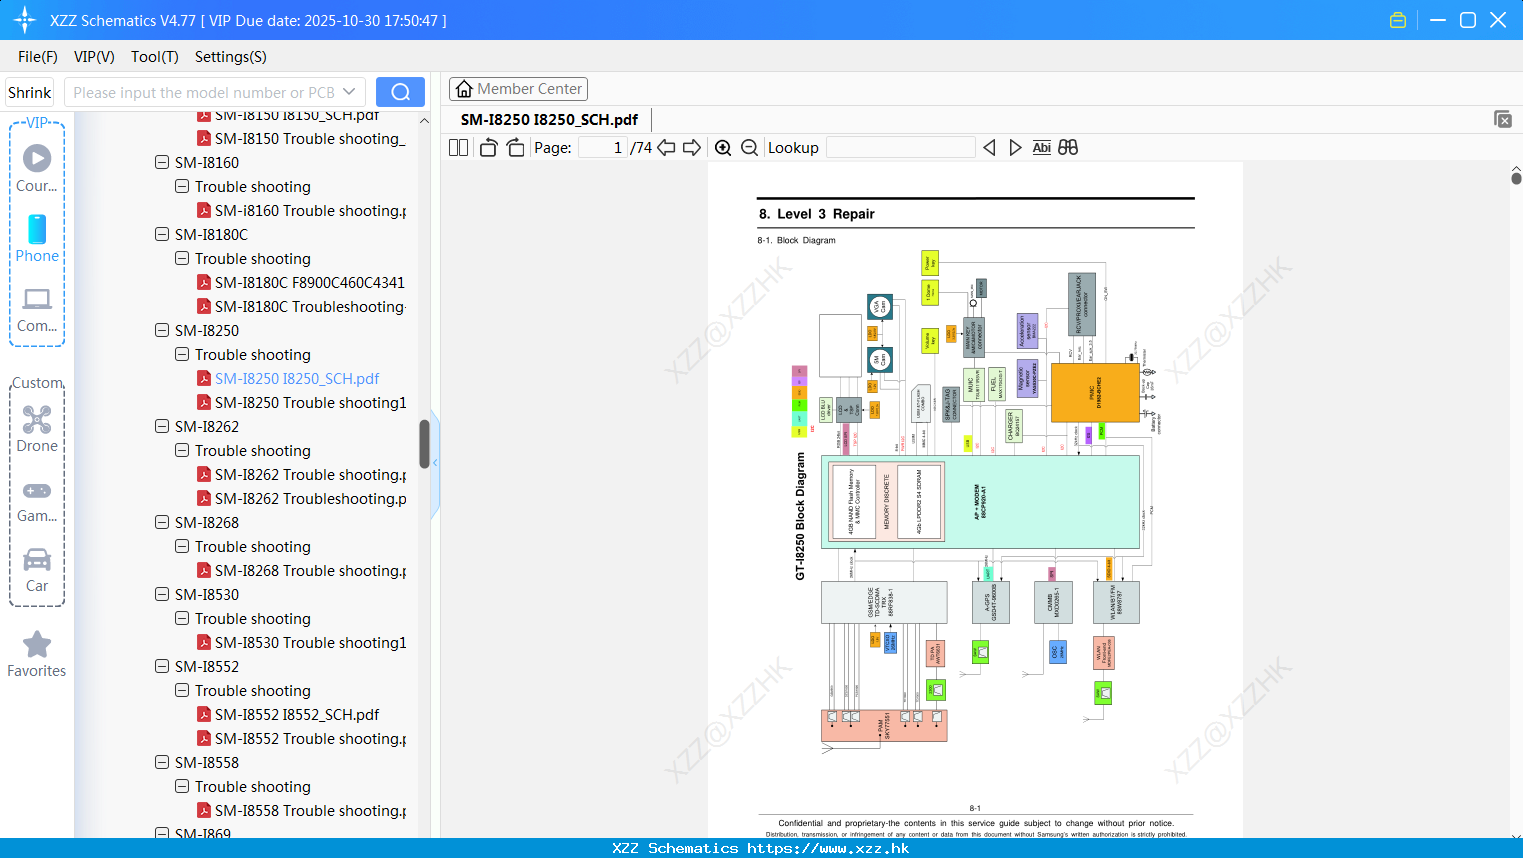Open SM-I8262 Trouble shooting file
The height and width of the screenshot is (858, 1523).
tap(310, 474)
